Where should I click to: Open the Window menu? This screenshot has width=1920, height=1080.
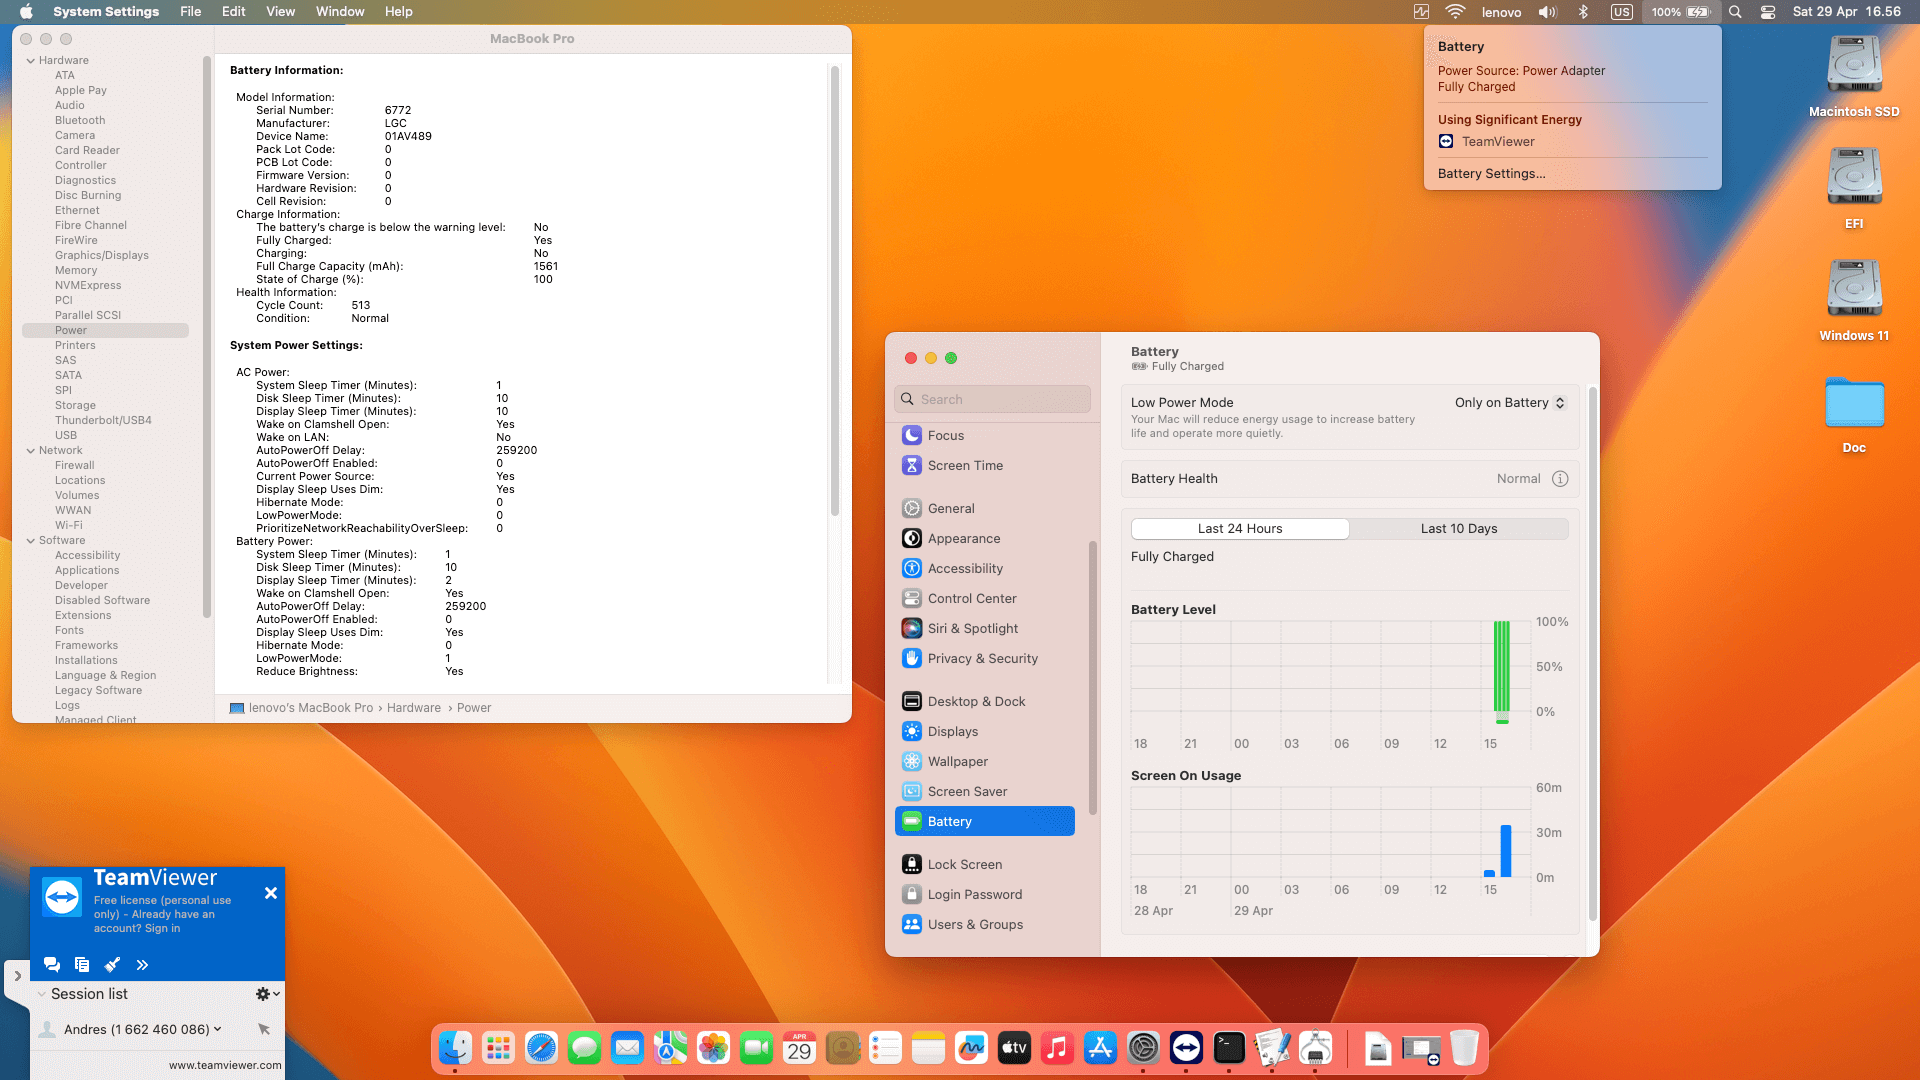(x=340, y=12)
